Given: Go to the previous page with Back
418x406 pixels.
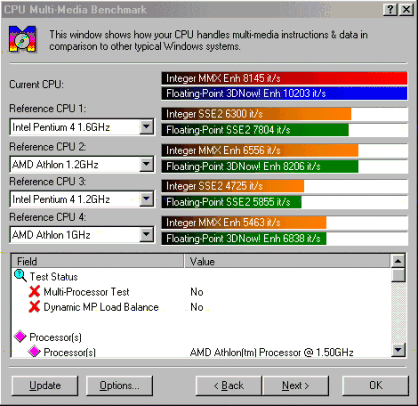Looking at the screenshot, I should 229,386.
